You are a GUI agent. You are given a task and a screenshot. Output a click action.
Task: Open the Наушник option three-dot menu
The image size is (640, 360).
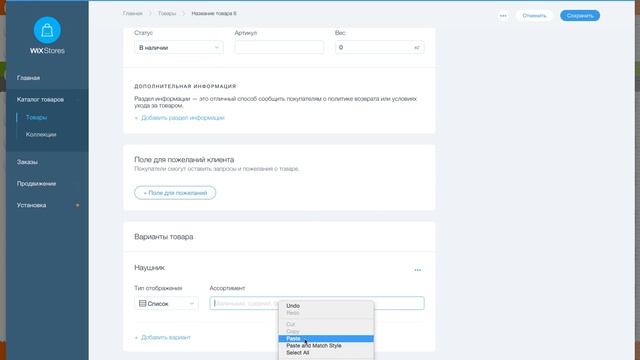417,270
